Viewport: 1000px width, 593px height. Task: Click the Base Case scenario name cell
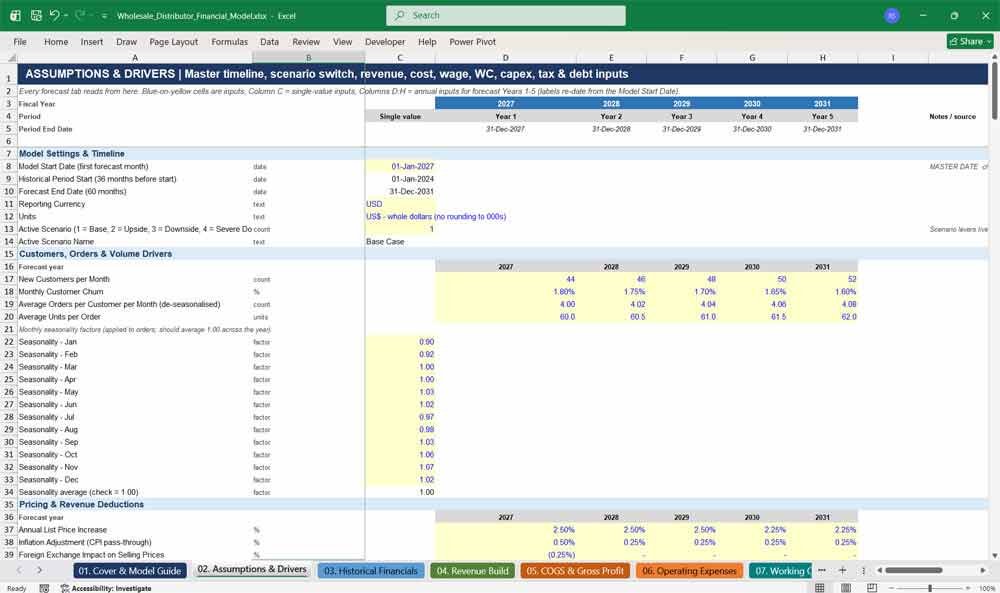pos(400,242)
